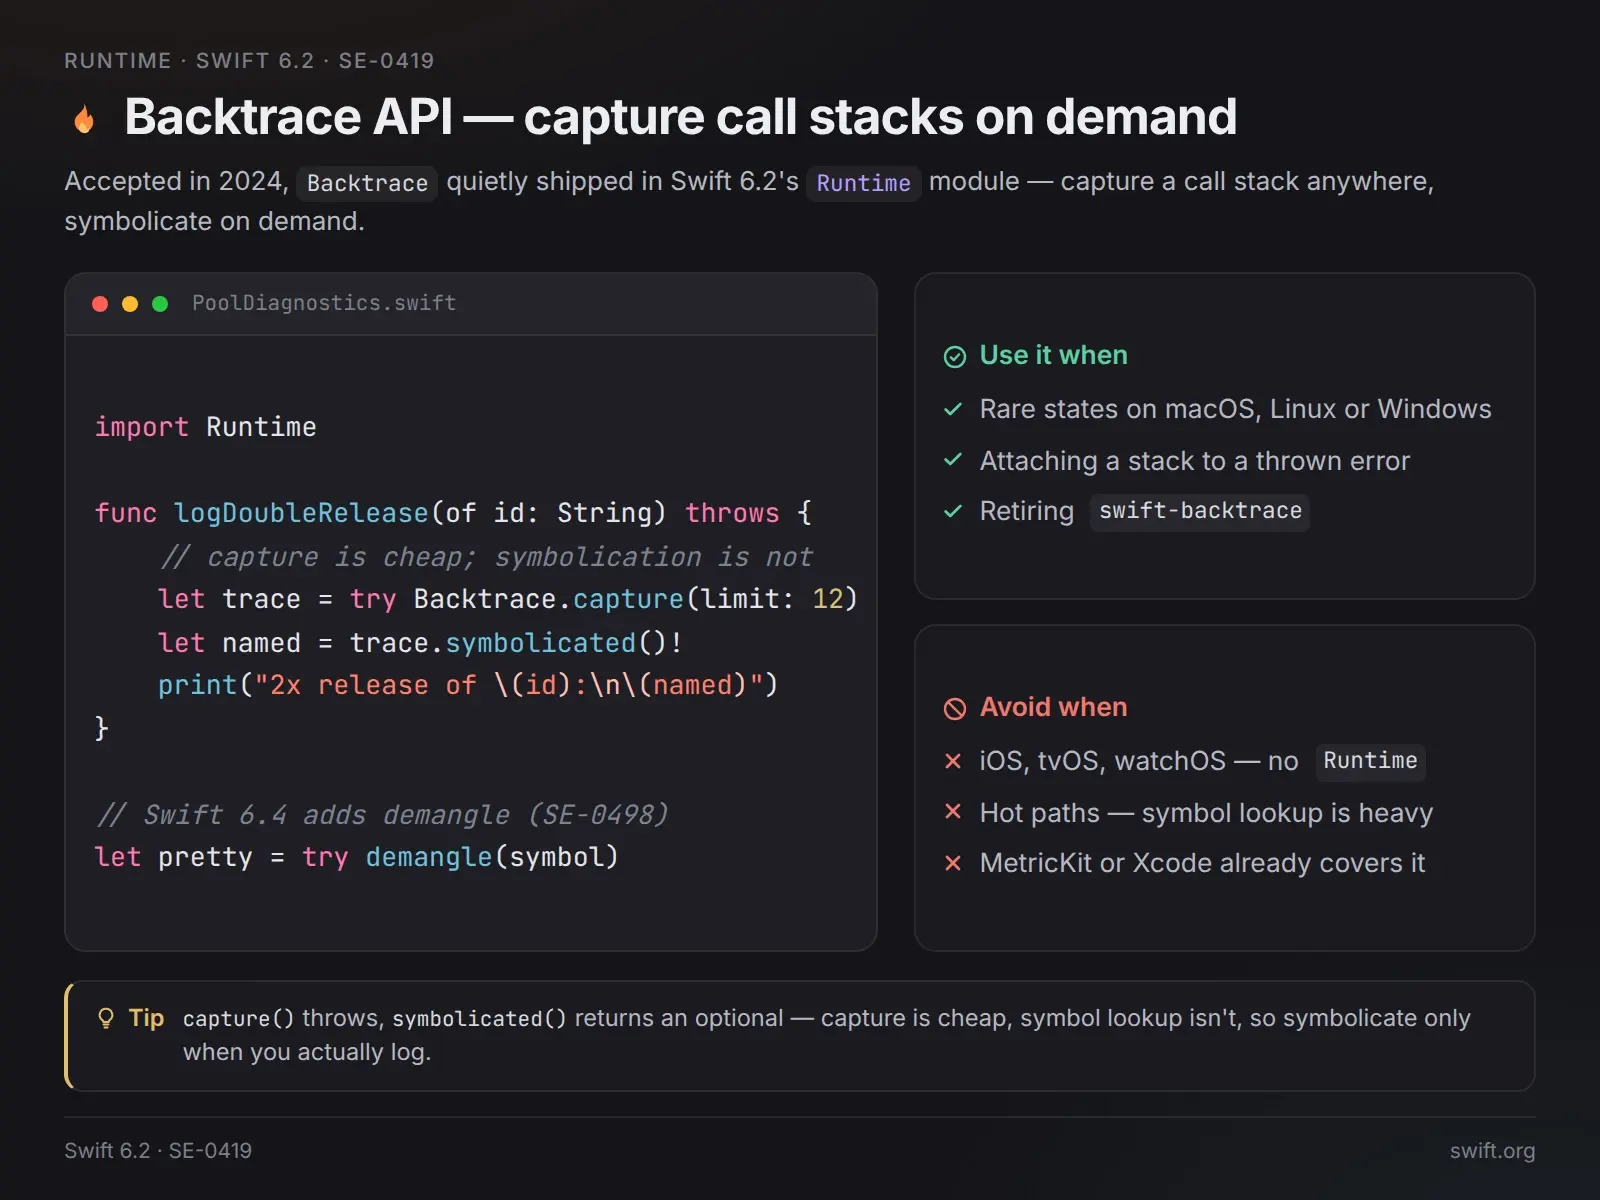
Task: Click the X mark next to iOS, tvOS, watchOS
Action: click(953, 761)
